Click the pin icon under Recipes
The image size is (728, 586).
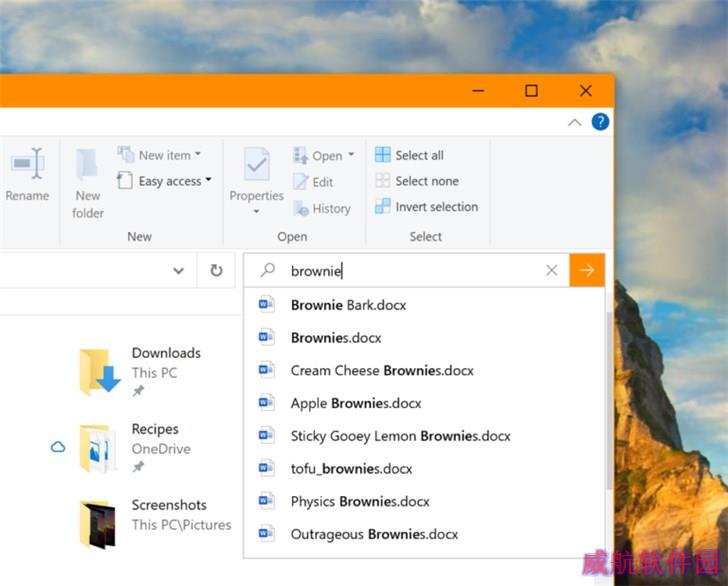tap(138, 467)
